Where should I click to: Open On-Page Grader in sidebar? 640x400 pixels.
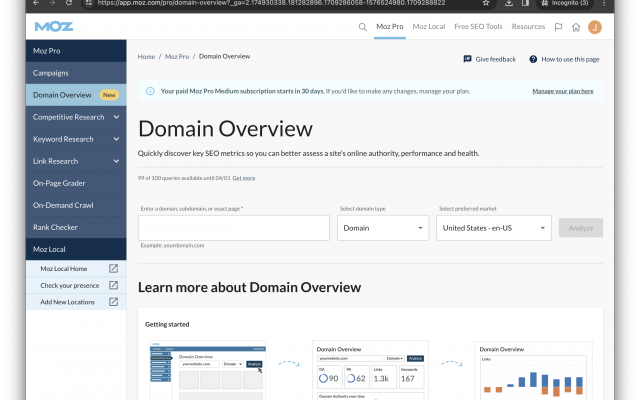(76, 183)
